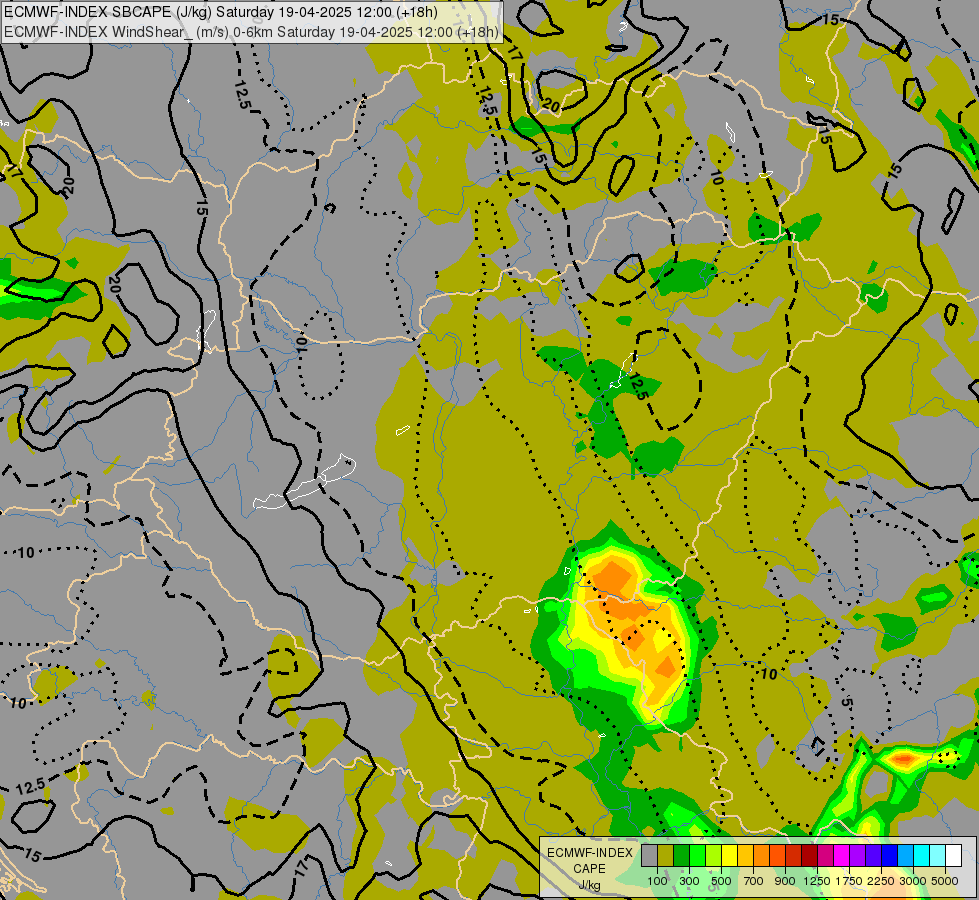Click the '100' legend value
The image size is (979, 900).
point(657,881)
